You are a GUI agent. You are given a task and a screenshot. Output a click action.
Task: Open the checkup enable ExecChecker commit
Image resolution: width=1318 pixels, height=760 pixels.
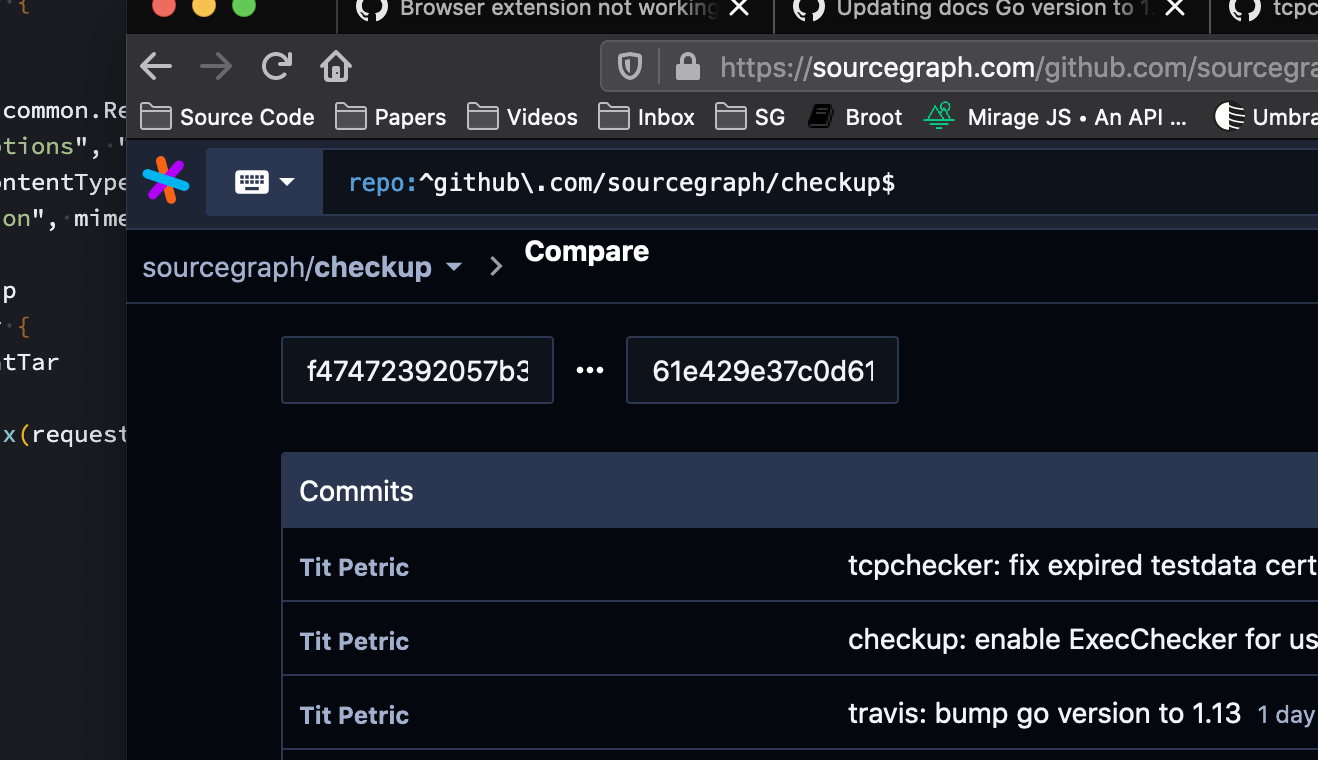(x=1082, y=639)
